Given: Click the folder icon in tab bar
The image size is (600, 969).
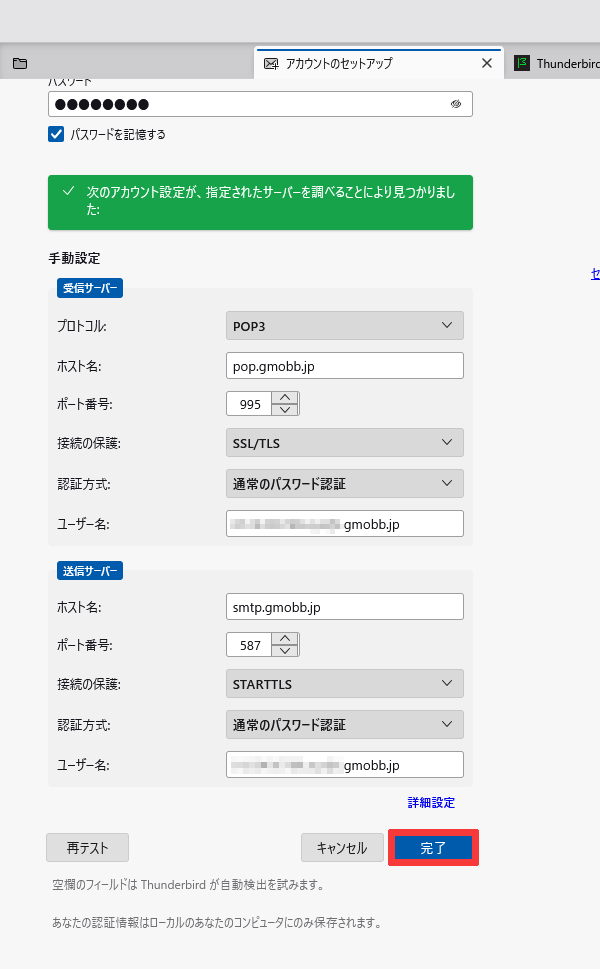Looking at the screenshot, I should [x=20, y=63].
